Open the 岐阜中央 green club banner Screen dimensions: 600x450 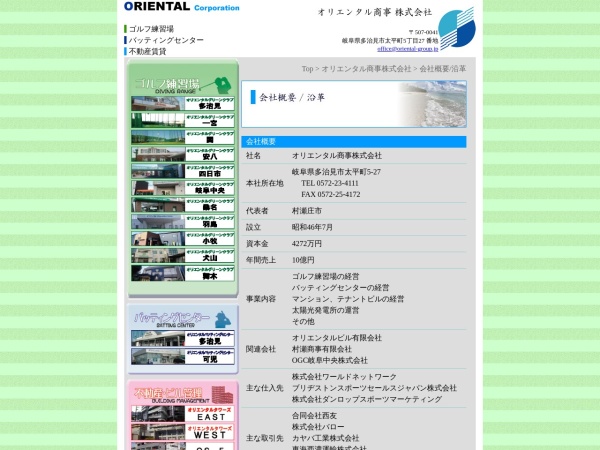tap(183, 188)
